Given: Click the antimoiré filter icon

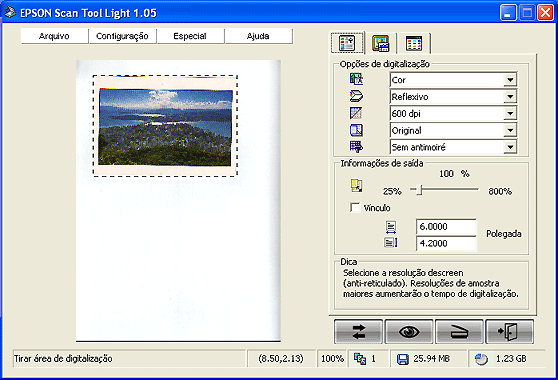Looking at the screenshot, I should tap(356, 147).
